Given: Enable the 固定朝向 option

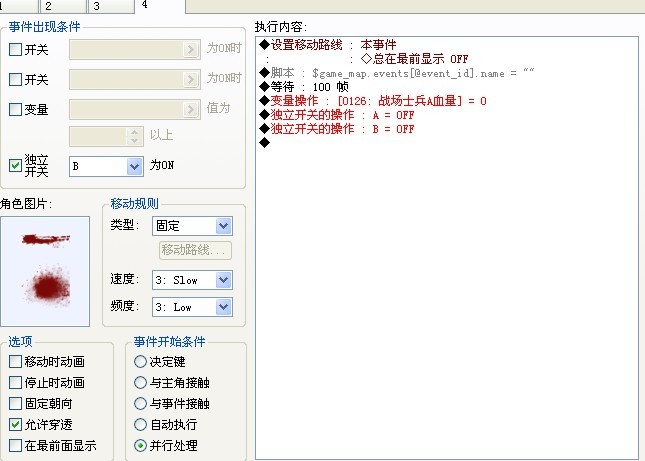Looking at the screenshot, I should tap(15, 403).
